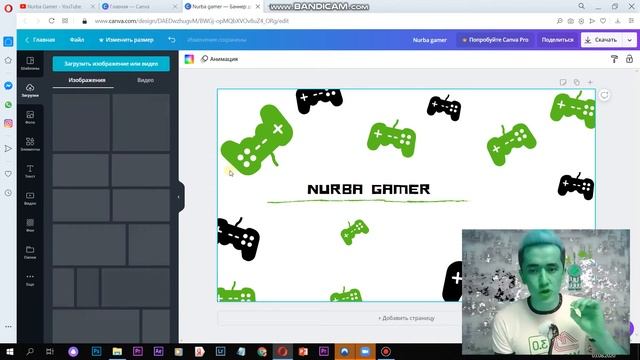Image resolution: width=640 pixels, height=360 pixels.
Task: Open Messenger in Opera sidebar
Action: pyautogui.click(x=8, y=86)
